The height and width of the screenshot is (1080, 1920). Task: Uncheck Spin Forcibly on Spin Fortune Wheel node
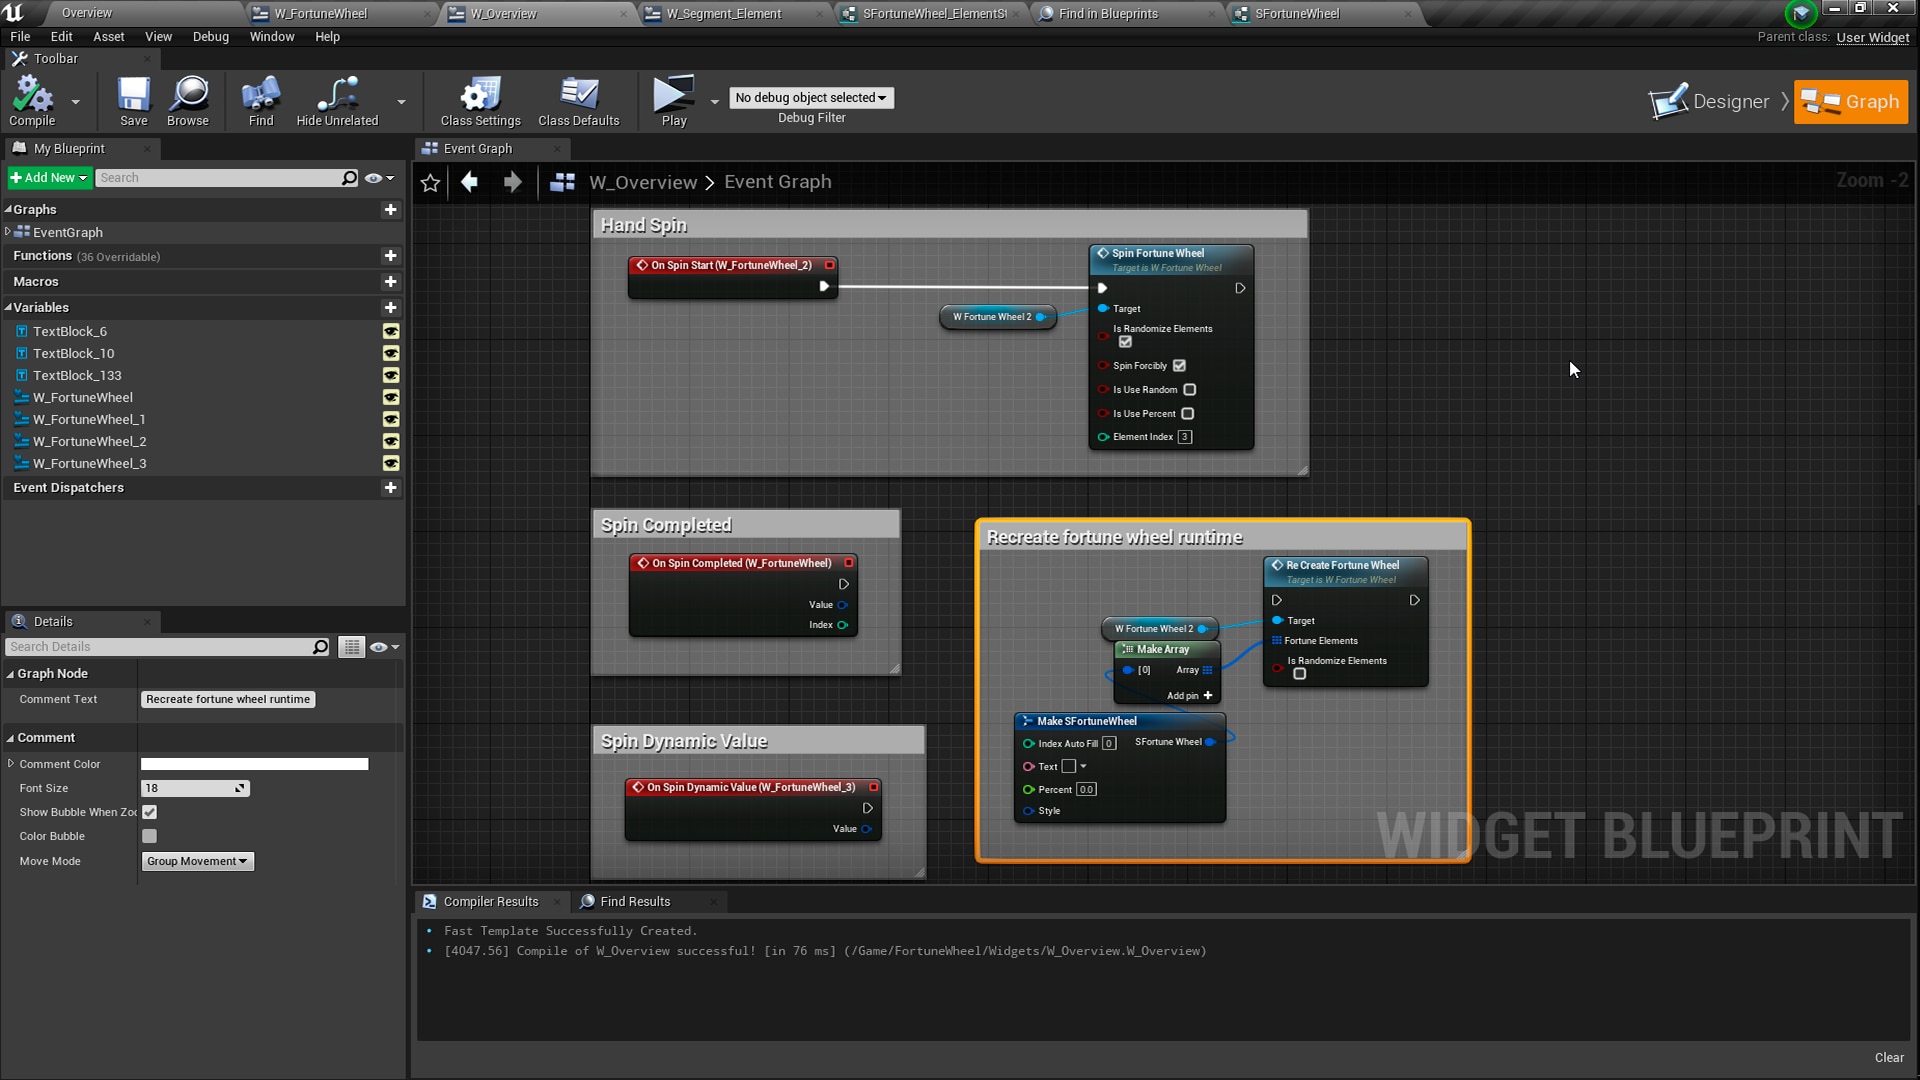1179,365
